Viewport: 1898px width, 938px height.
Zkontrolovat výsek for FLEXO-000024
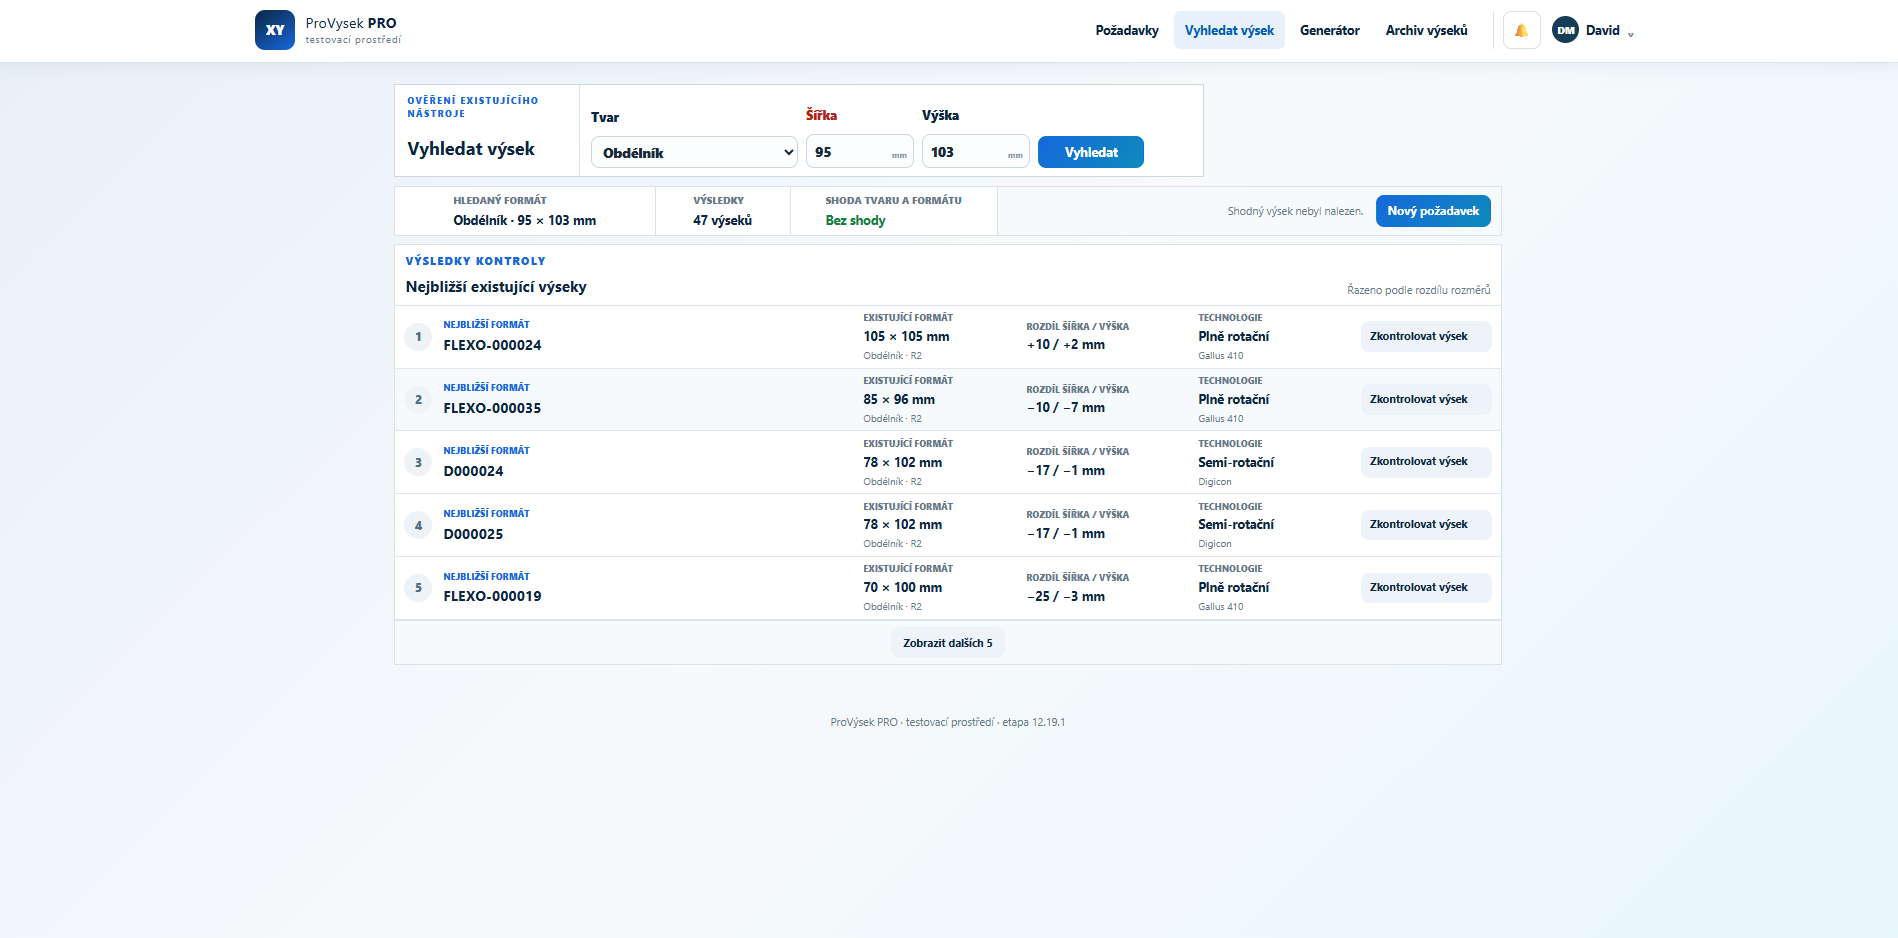pos(1426,336)
